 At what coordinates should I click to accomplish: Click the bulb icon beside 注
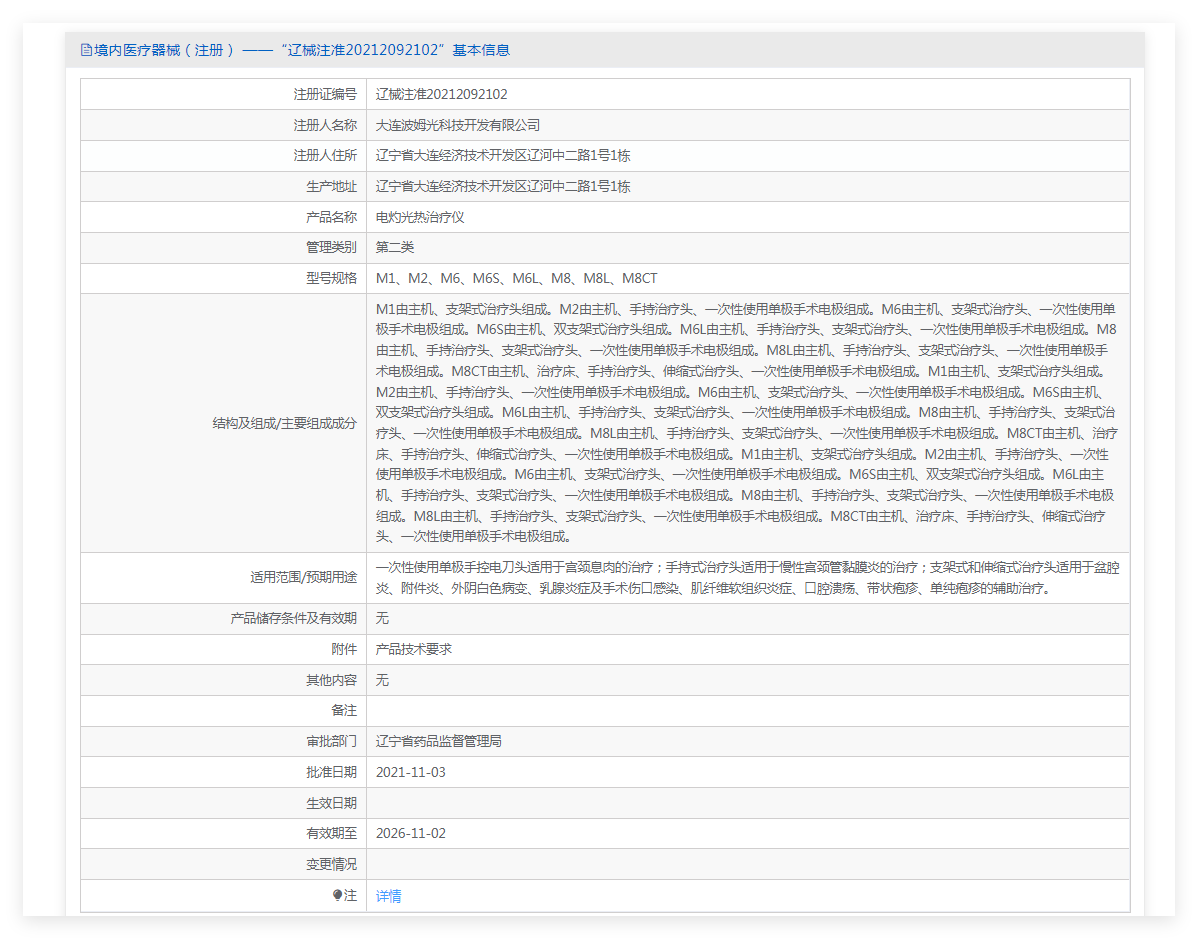click(337, 895)
